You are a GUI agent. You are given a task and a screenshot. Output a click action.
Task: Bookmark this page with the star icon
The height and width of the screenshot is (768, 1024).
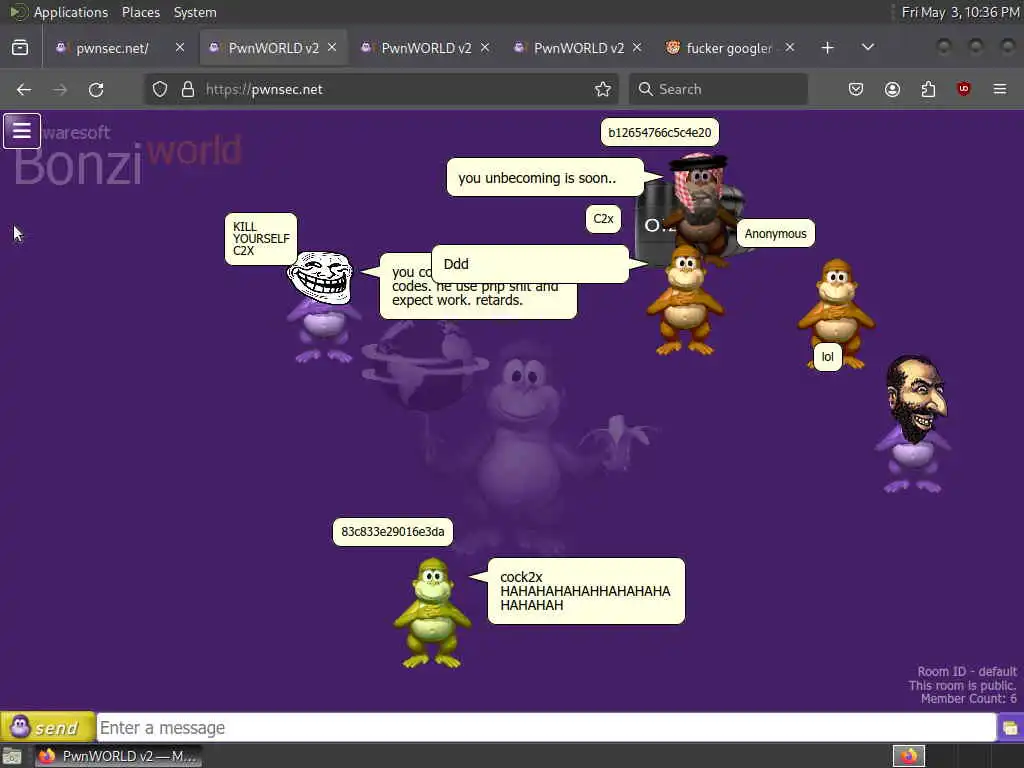[x=603, y=89]
